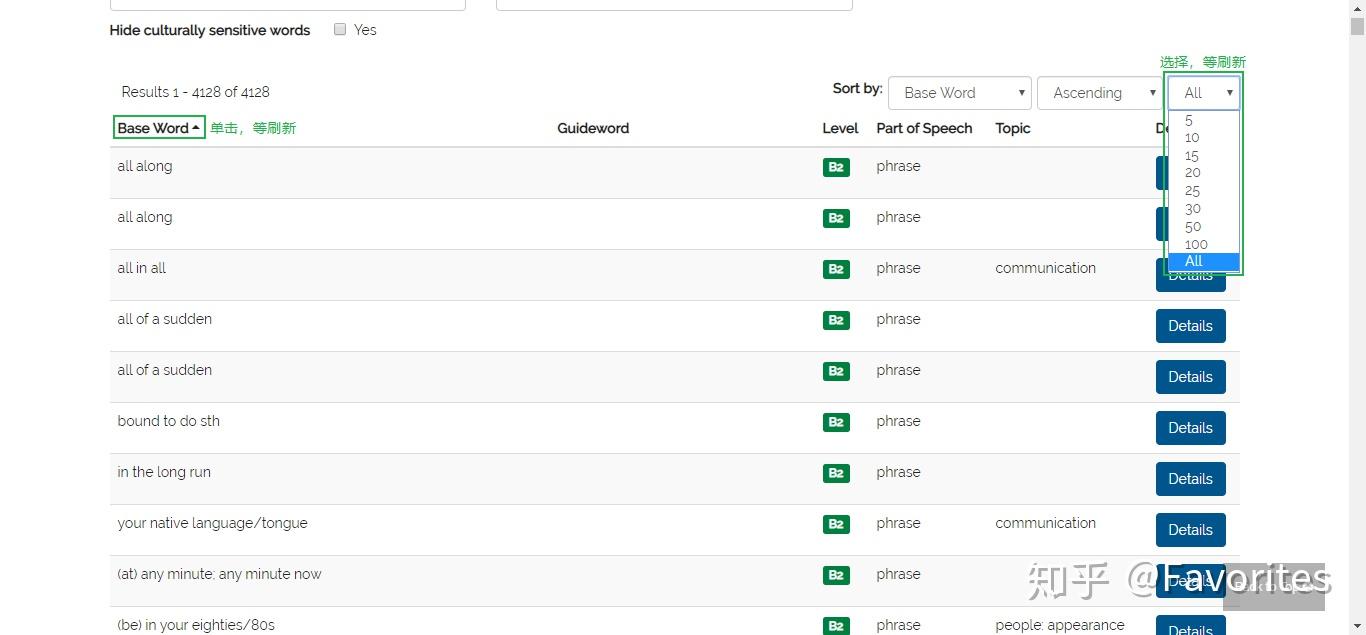
Task: Click the "Part of Speech" column header
Action: click(924, 128)
